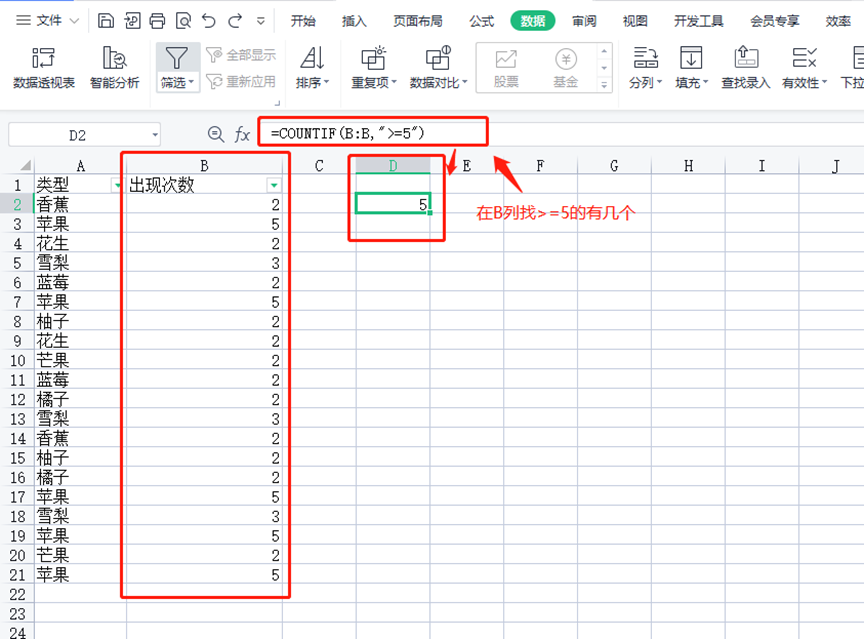The width and height of the screenshot is (864, 639).
Task: Select the 基金 fund data type
Action: 566,67
